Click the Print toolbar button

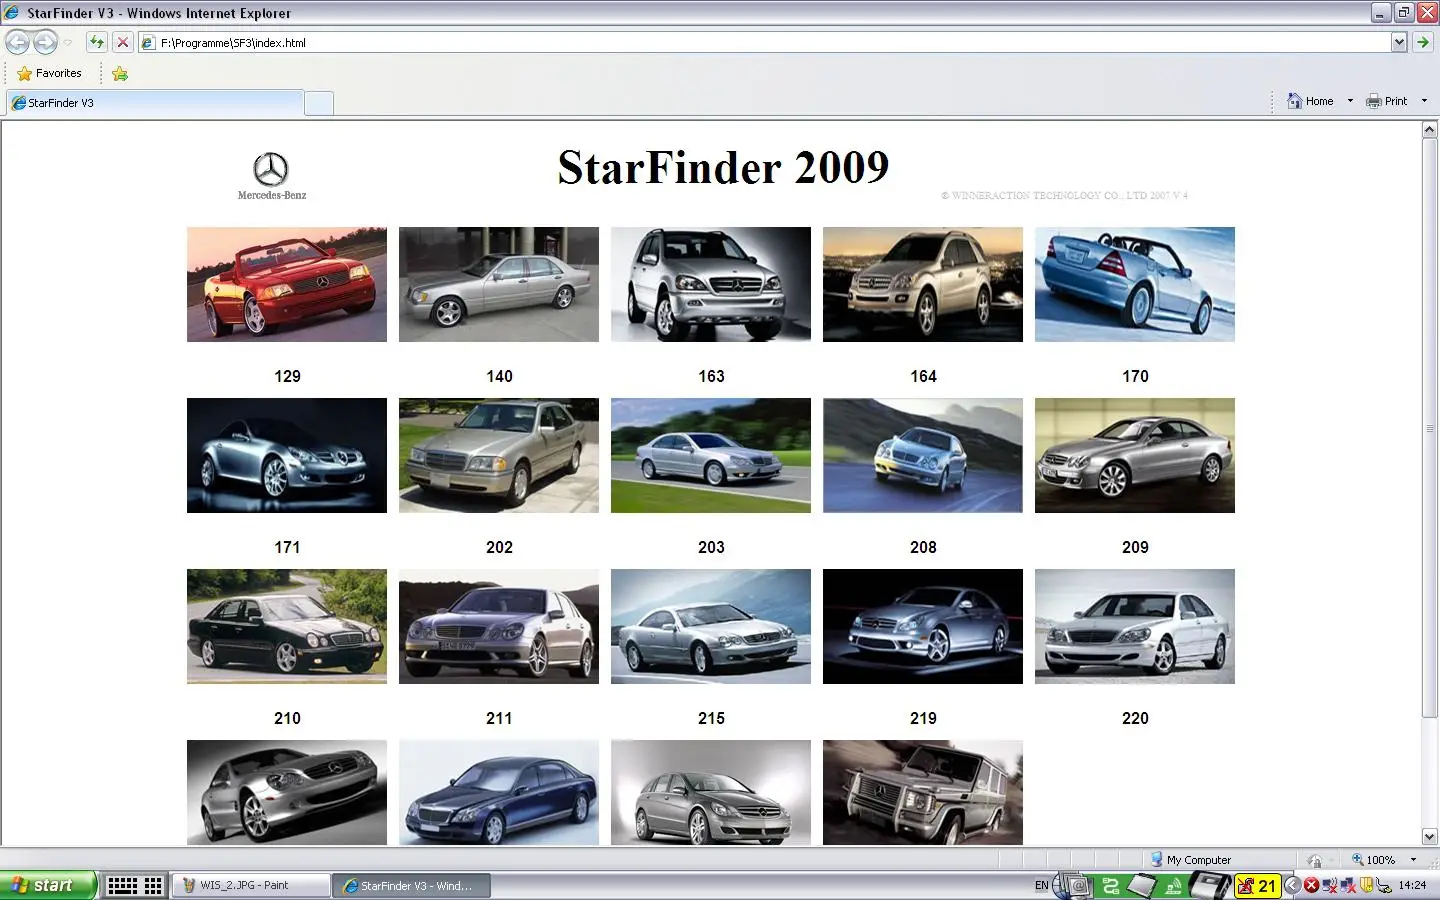(x=1387, y=101)
